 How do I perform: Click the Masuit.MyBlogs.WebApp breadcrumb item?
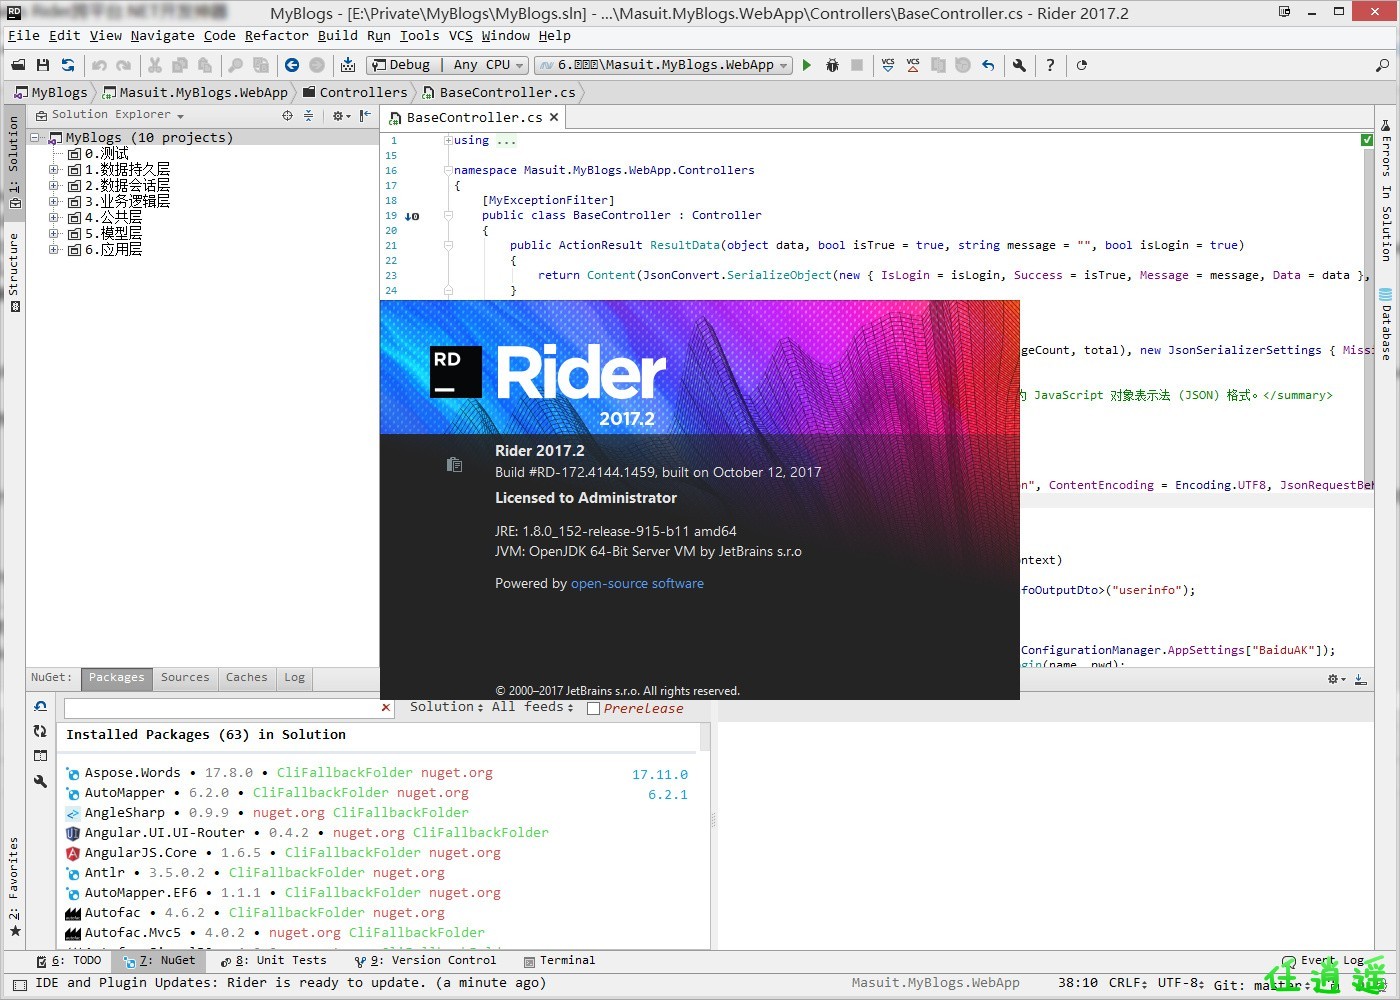coord(196,92)
